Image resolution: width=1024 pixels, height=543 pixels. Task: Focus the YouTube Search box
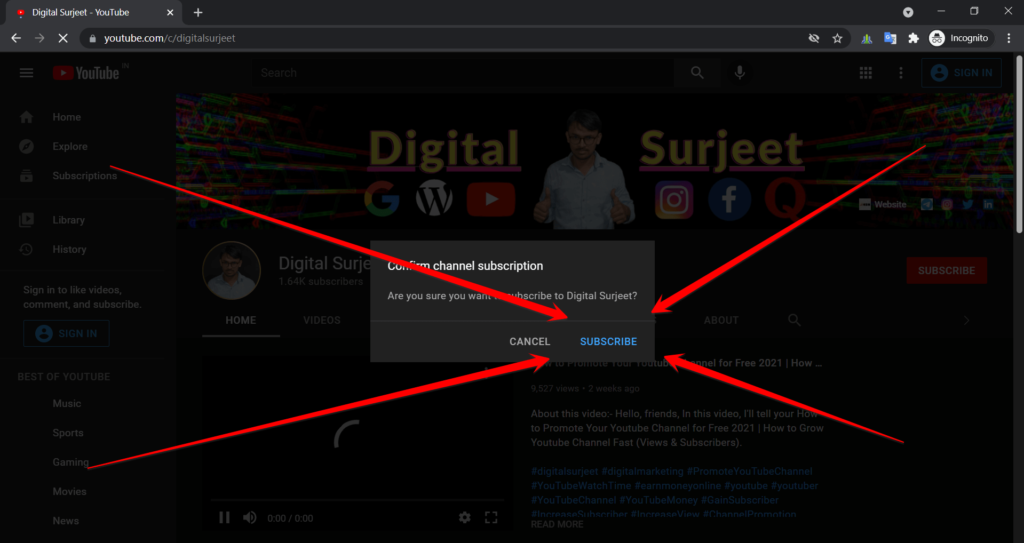(464, 73)
